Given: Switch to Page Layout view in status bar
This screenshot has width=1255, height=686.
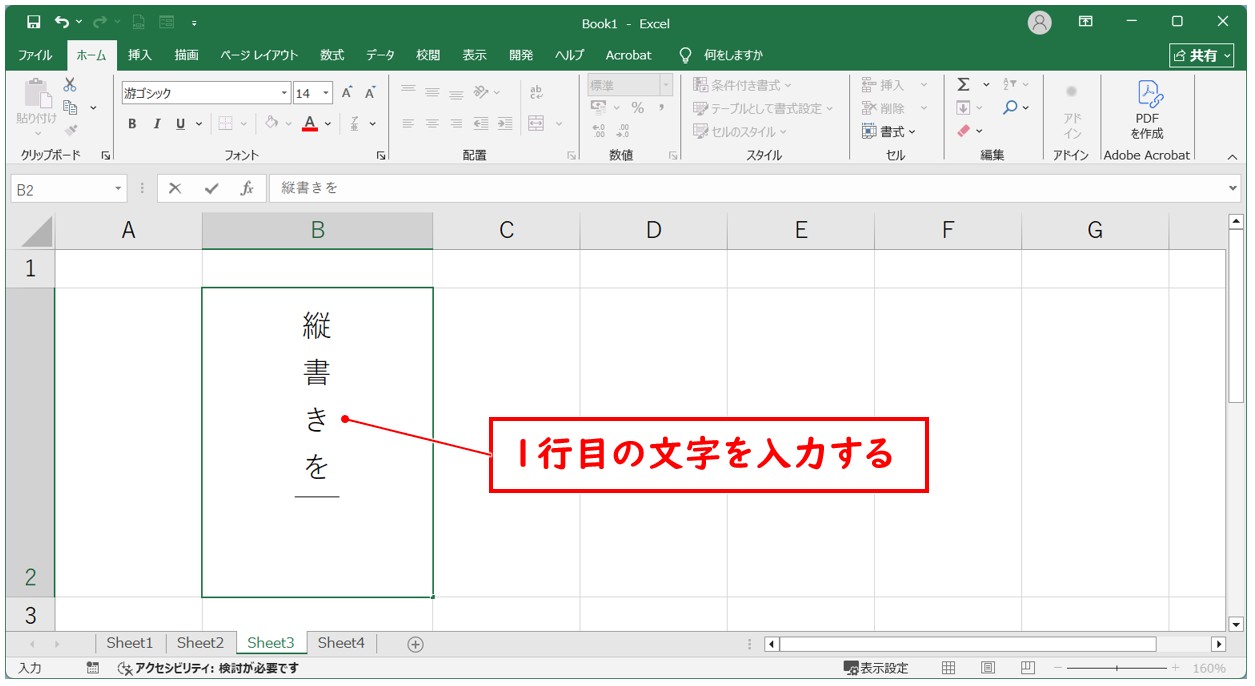Looking at the screenshot, I should (x=988, y=668).
